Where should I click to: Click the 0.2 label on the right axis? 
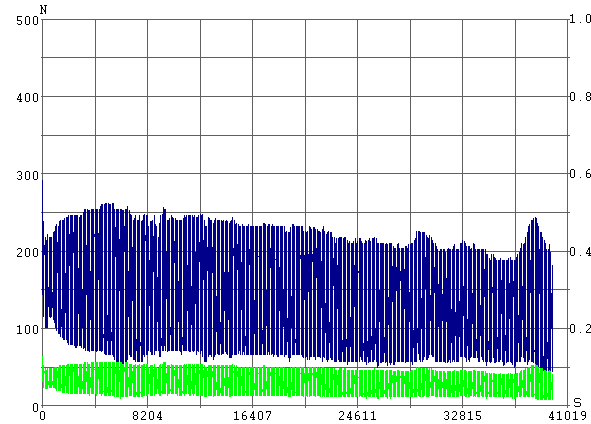(x=580, y=328)
